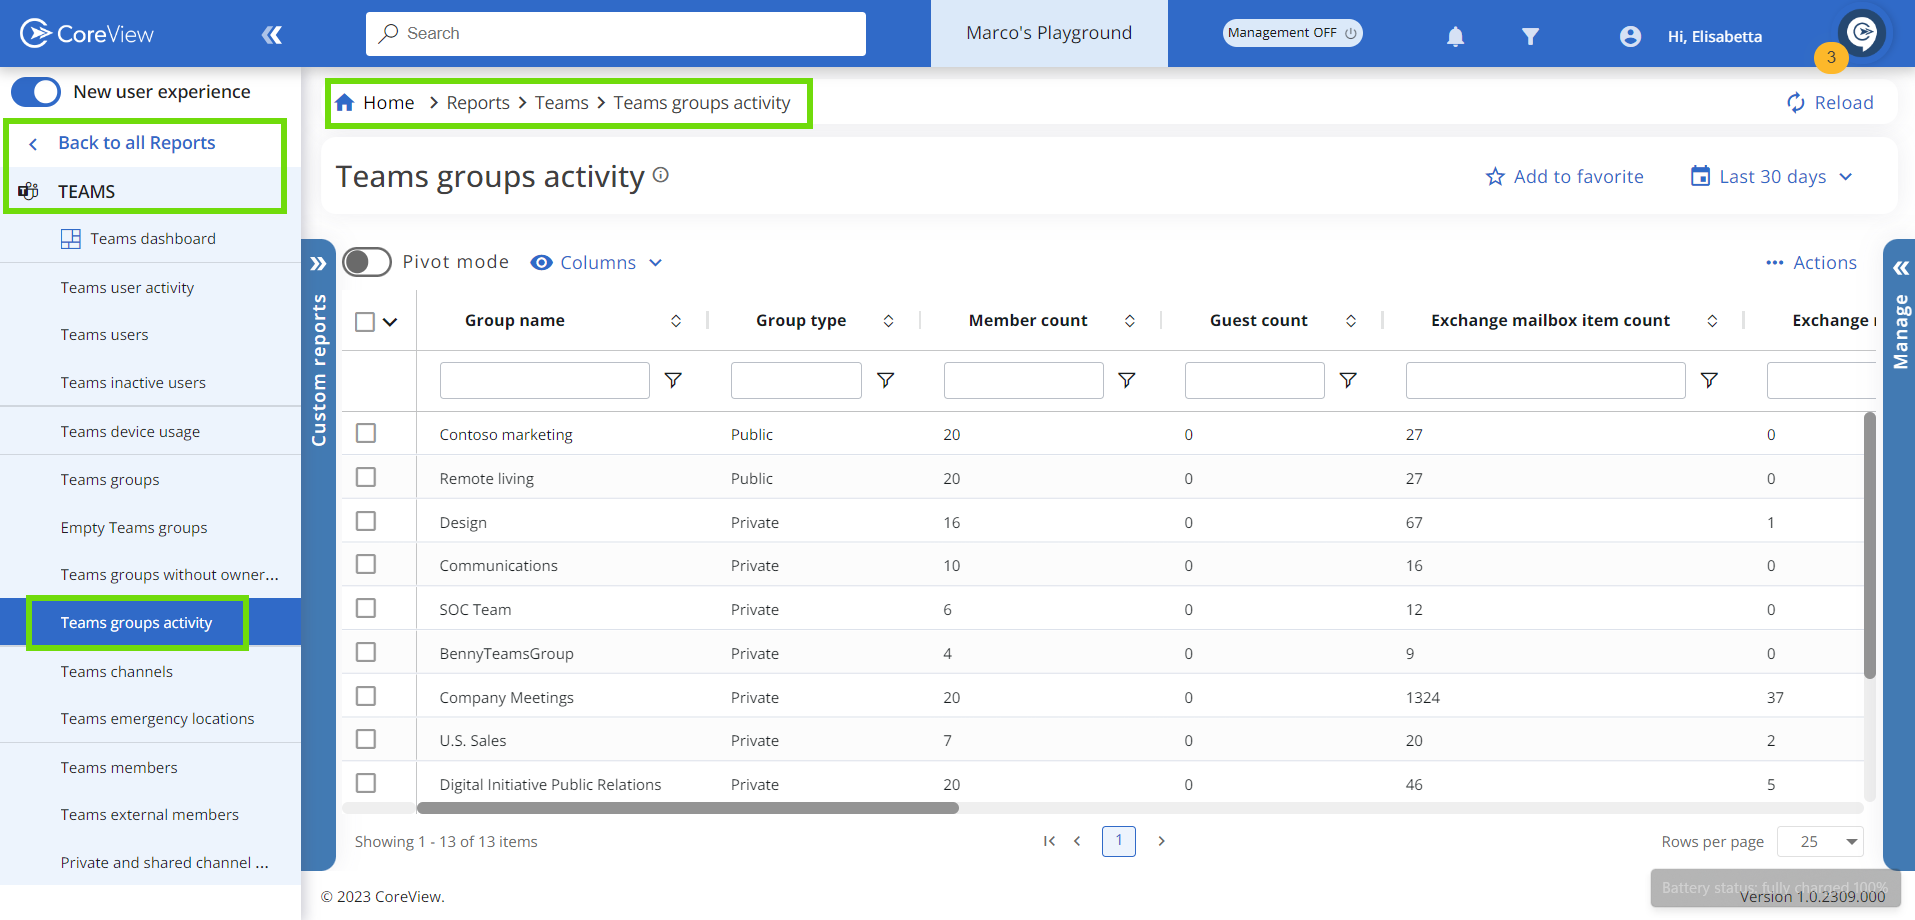
Task: Select the Remote living row checkbox
Action: [366, 477]
